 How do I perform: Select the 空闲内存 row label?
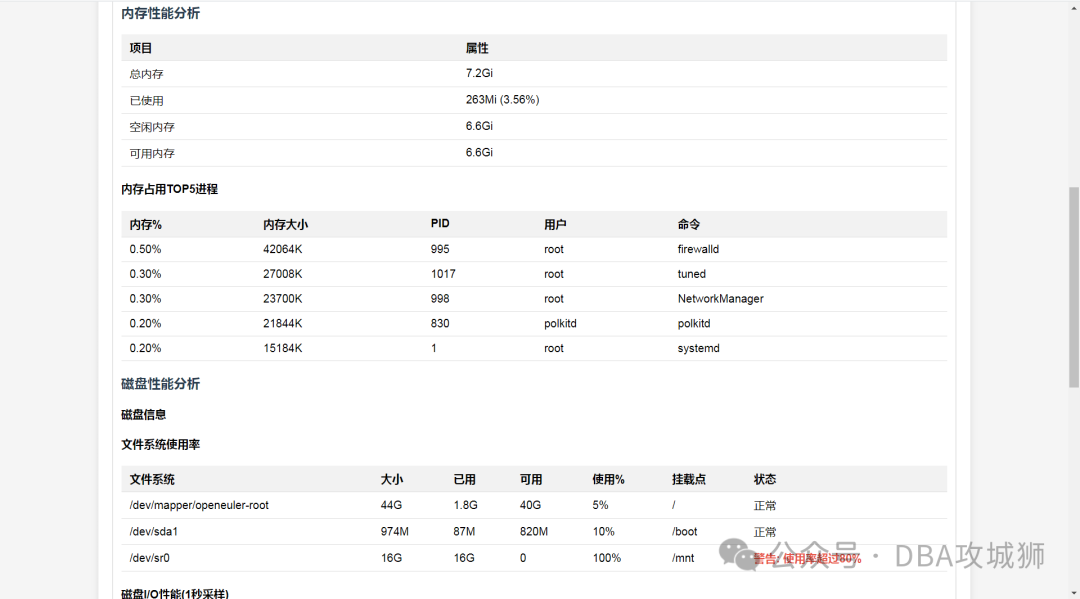152,127
